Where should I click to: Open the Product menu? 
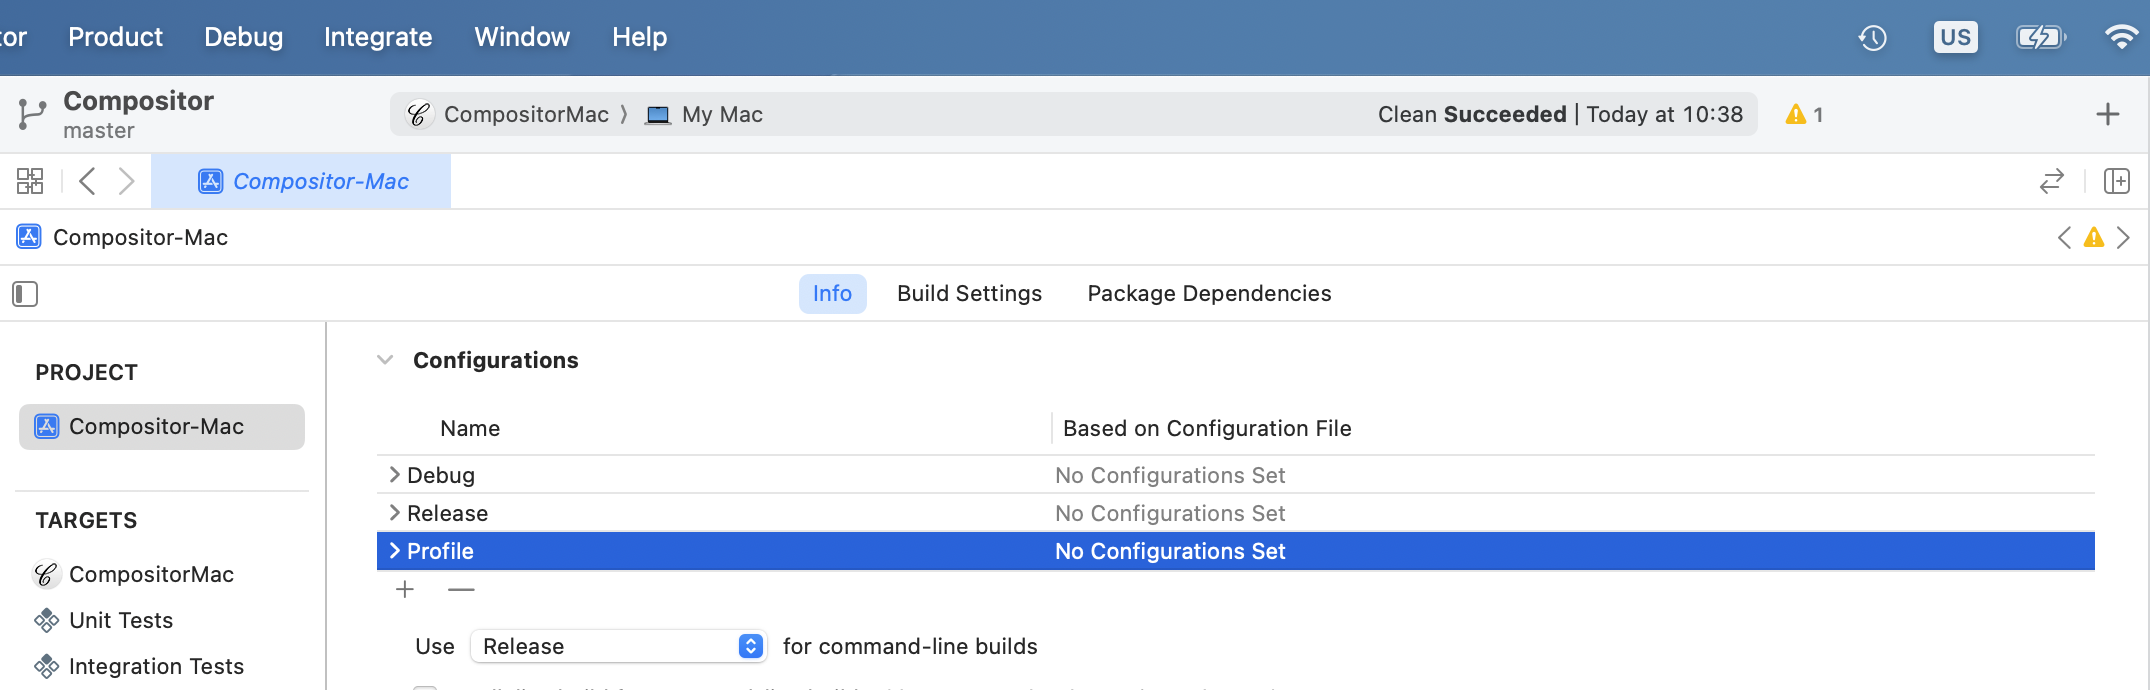point(115,37)
